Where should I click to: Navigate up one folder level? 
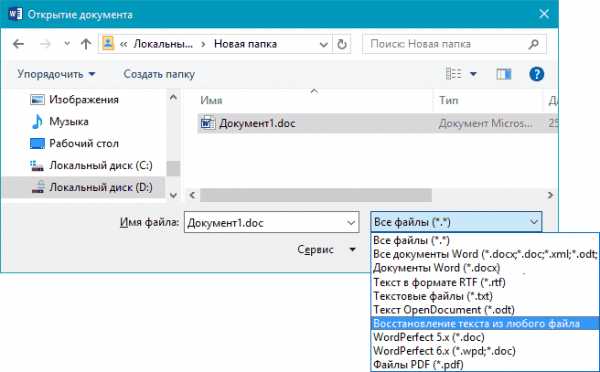pos(86,44)
